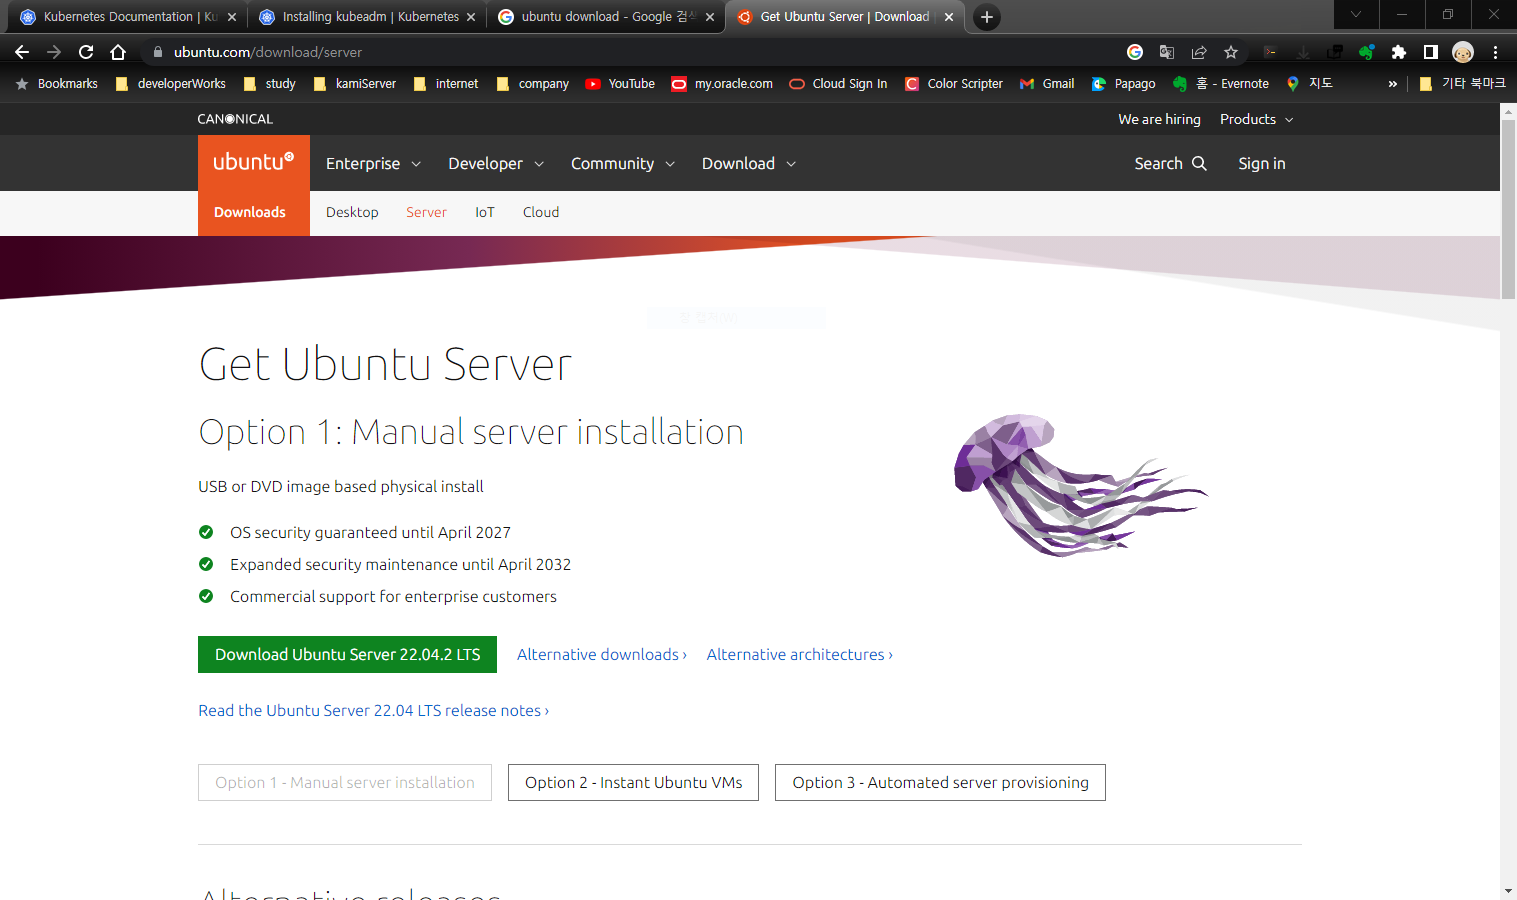
Task: Open the Downloads section tab
Action: [x=250, y=212]
